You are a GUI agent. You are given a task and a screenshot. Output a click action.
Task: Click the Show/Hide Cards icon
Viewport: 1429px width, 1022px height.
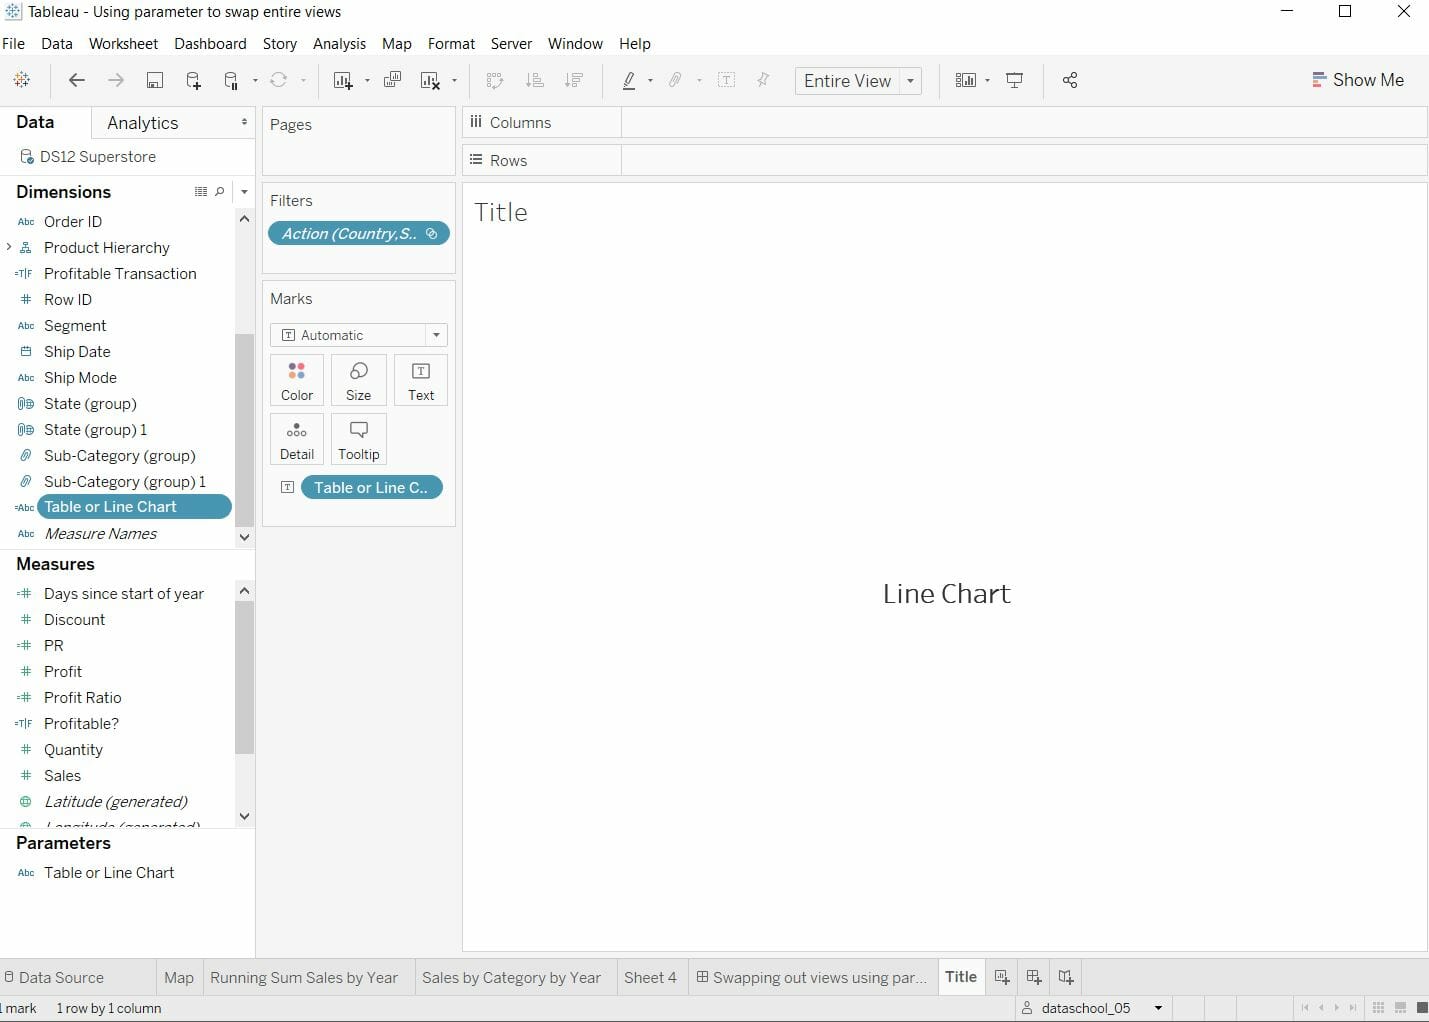[x=966, y=80]
